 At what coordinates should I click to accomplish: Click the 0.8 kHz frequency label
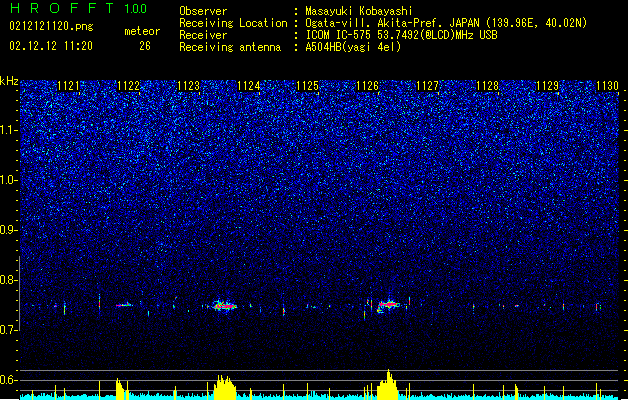9,280
